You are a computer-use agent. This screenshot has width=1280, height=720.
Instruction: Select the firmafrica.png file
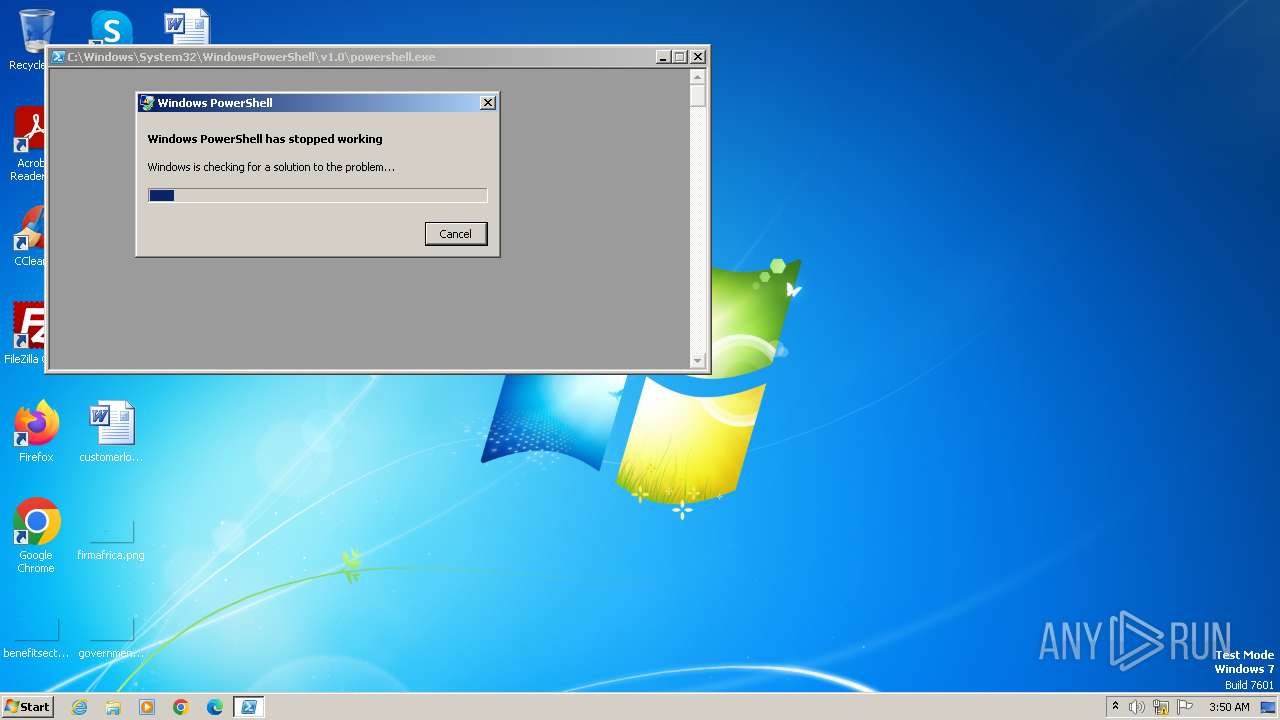(x=111, y=540)
